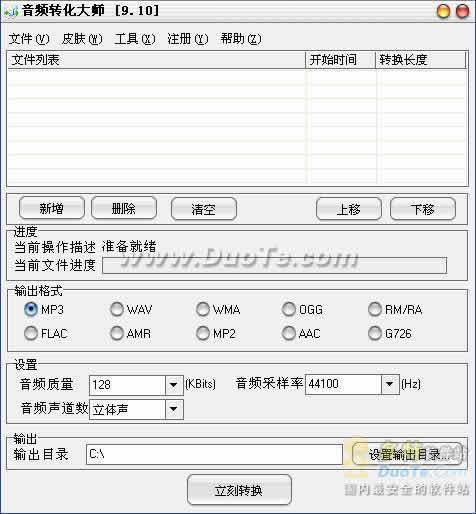
Task: Choose FLAC as the output format
Action: point(31,333)
